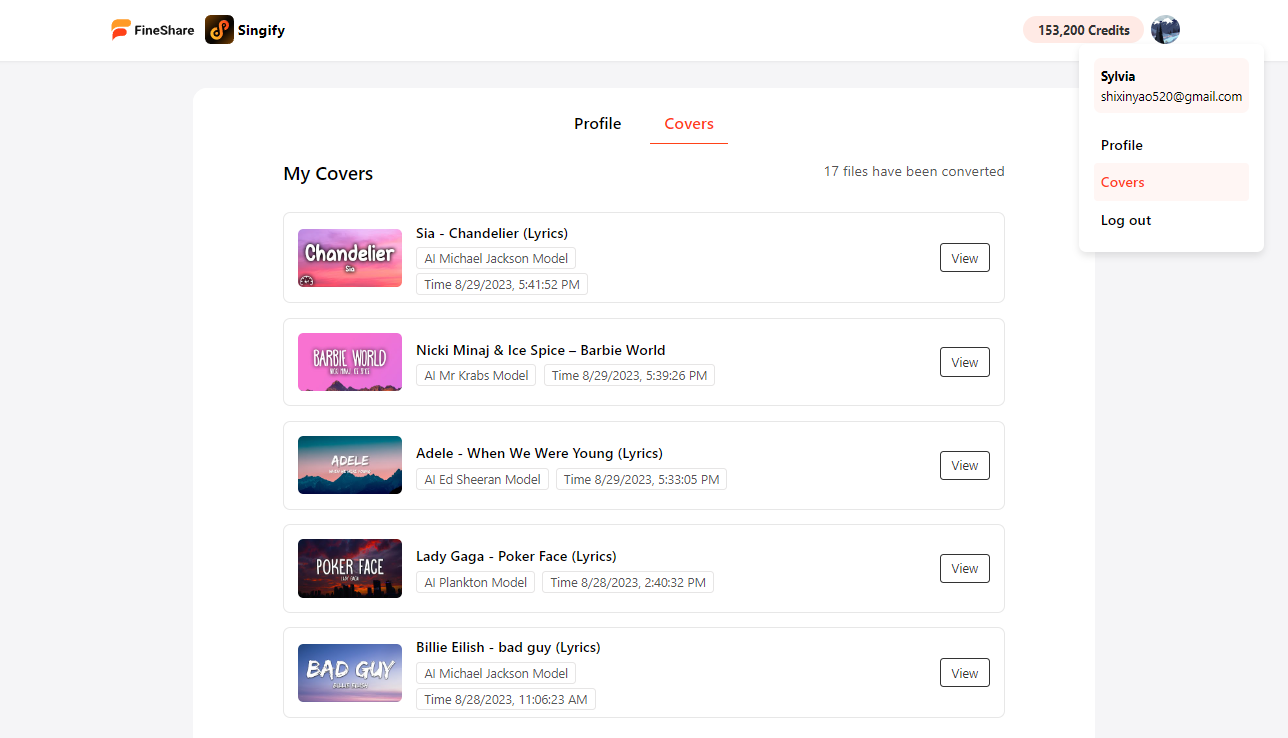View the Lady Gaga Poker Face cover
Image resolution: width=1288 pixels, height=738 pixels.
coord(965,568)
